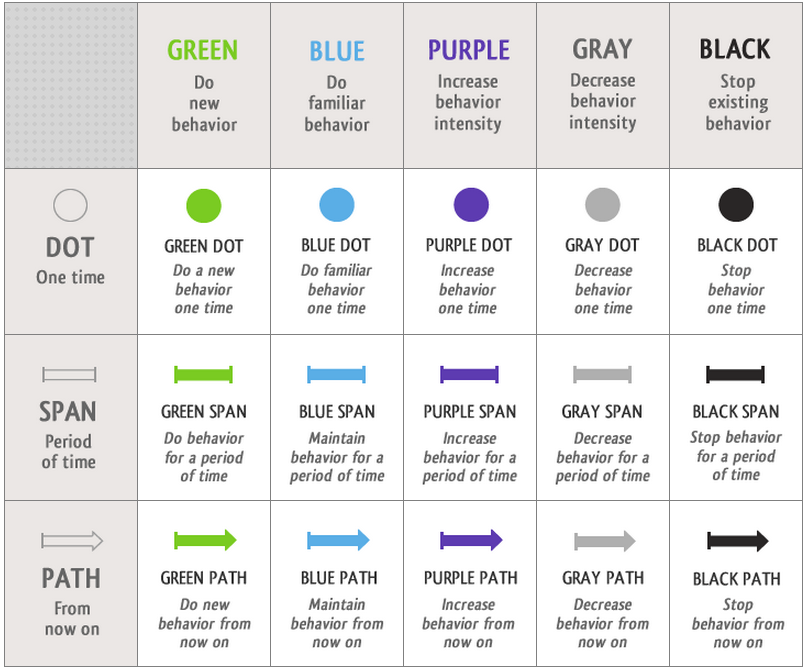Open the GREEN column header
This screenshot has height=671, width=807.
coord(203,51)
